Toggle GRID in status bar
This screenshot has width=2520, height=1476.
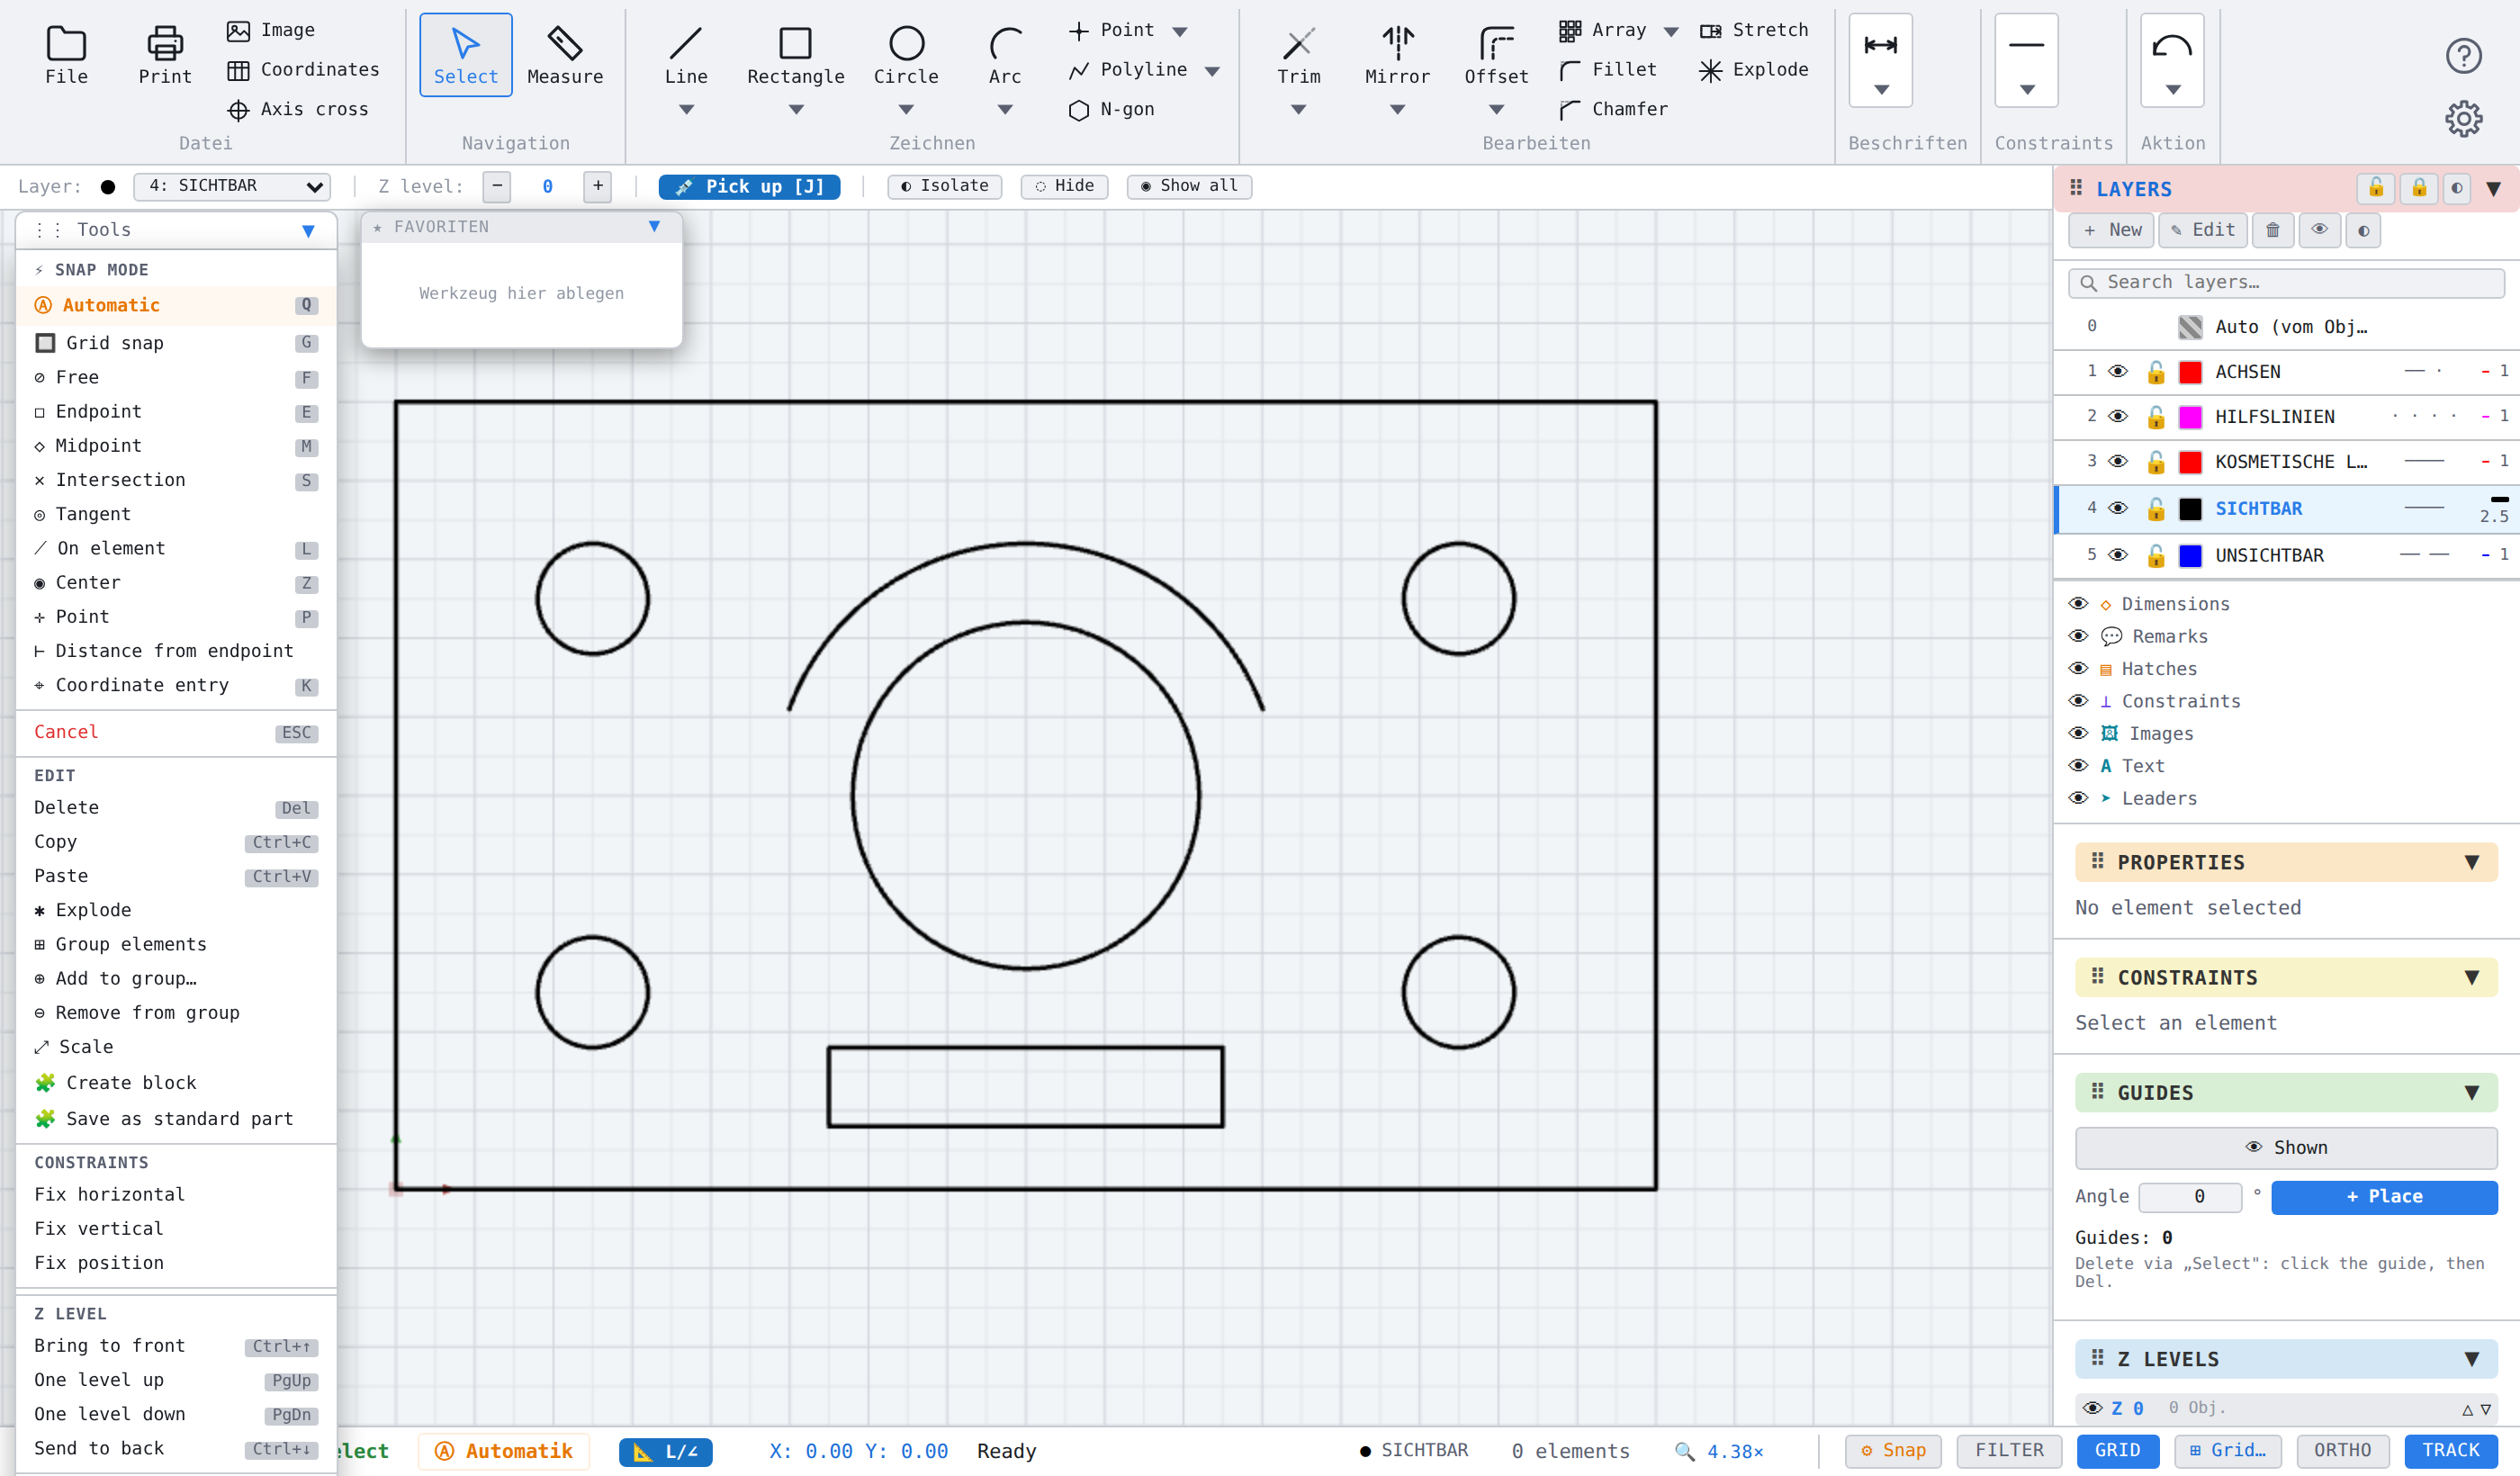(2118, 1450)
